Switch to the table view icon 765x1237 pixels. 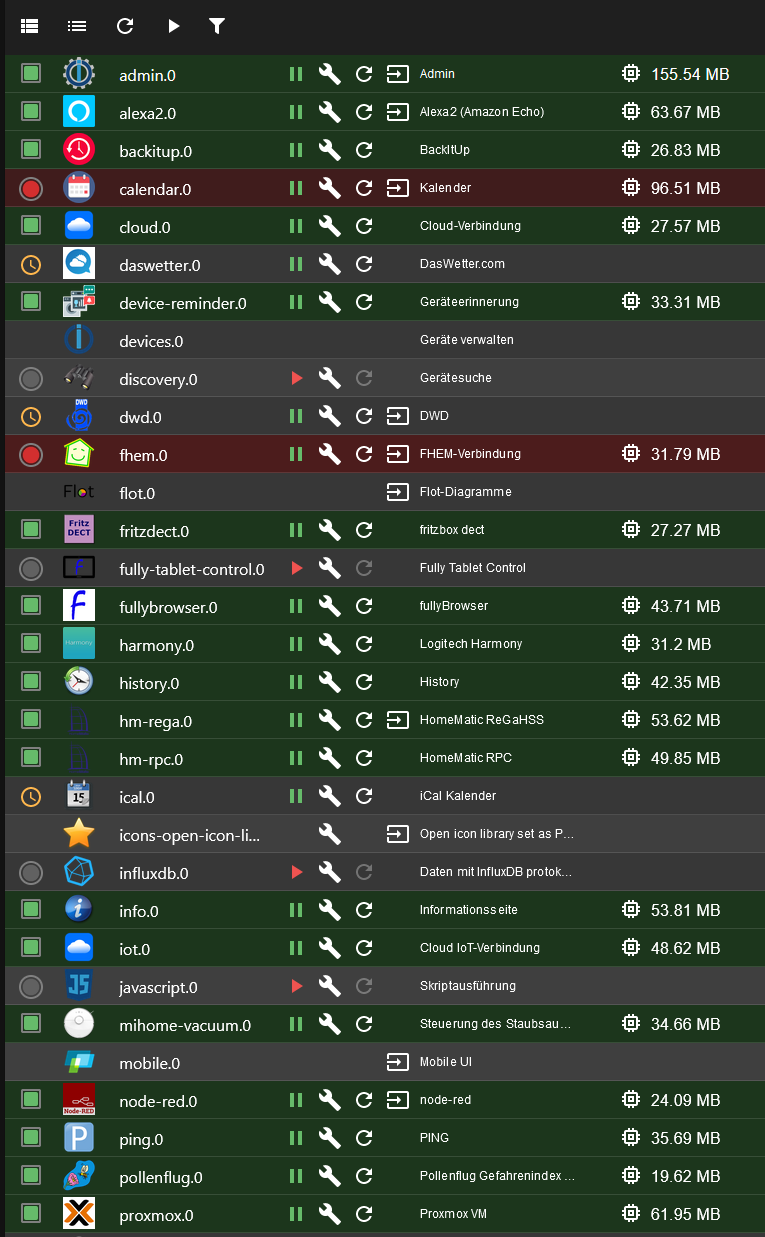30,26
